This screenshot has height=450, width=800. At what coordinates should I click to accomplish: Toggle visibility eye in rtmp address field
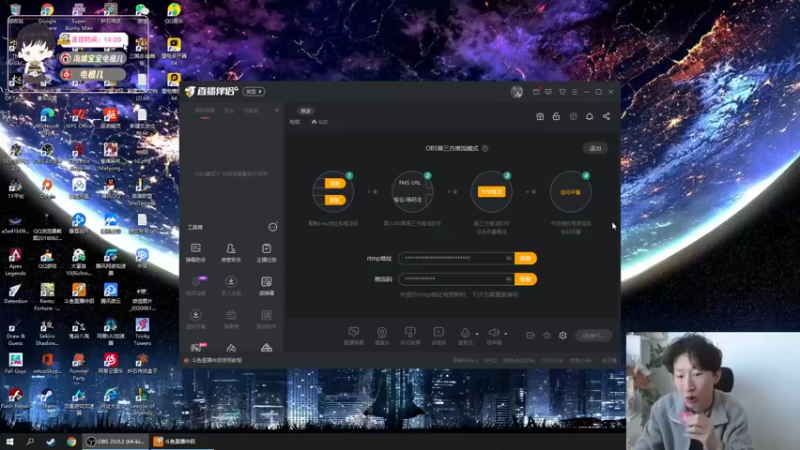509,258
